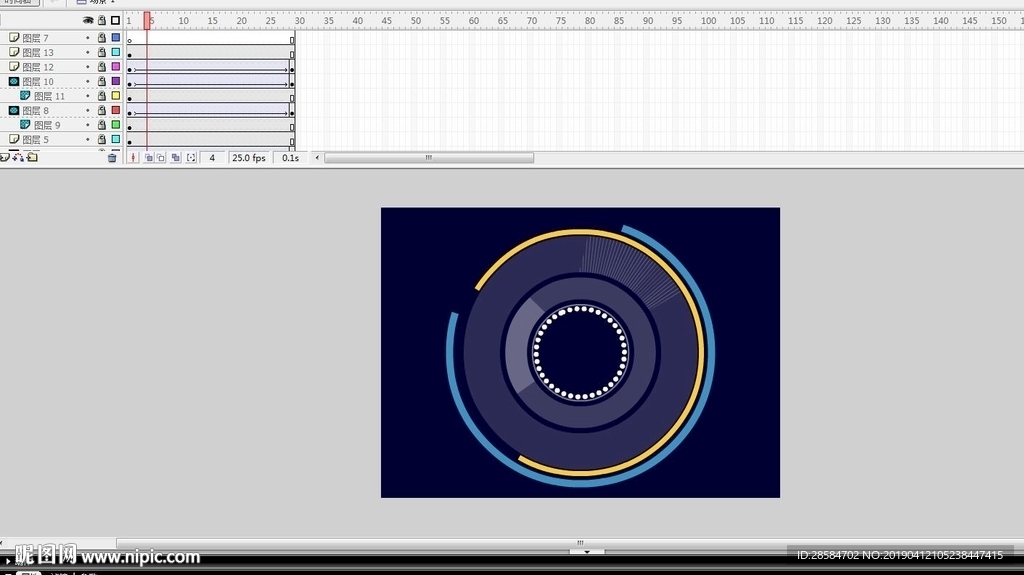Viewport: 1024px width, 575px height.
Task: Click purple outline swatch of 图层 10
Action: (116, 81)
